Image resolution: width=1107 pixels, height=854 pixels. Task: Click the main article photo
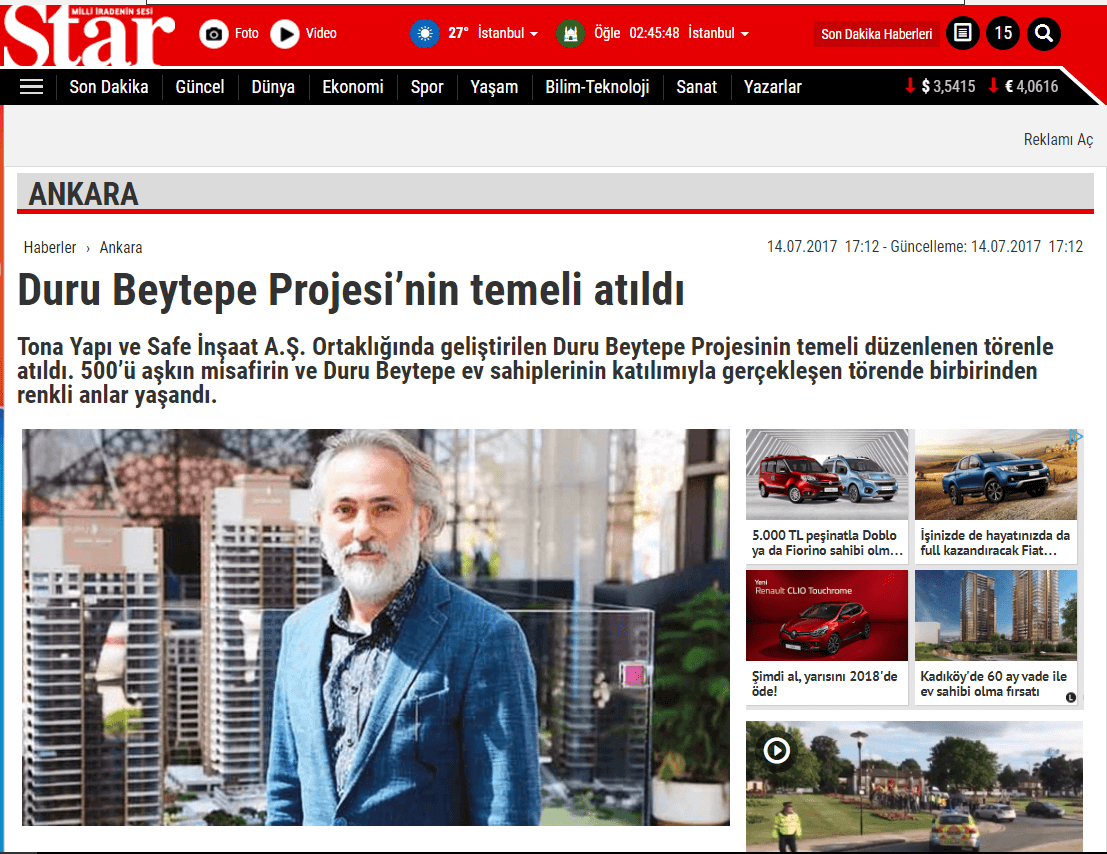point(375,627)
